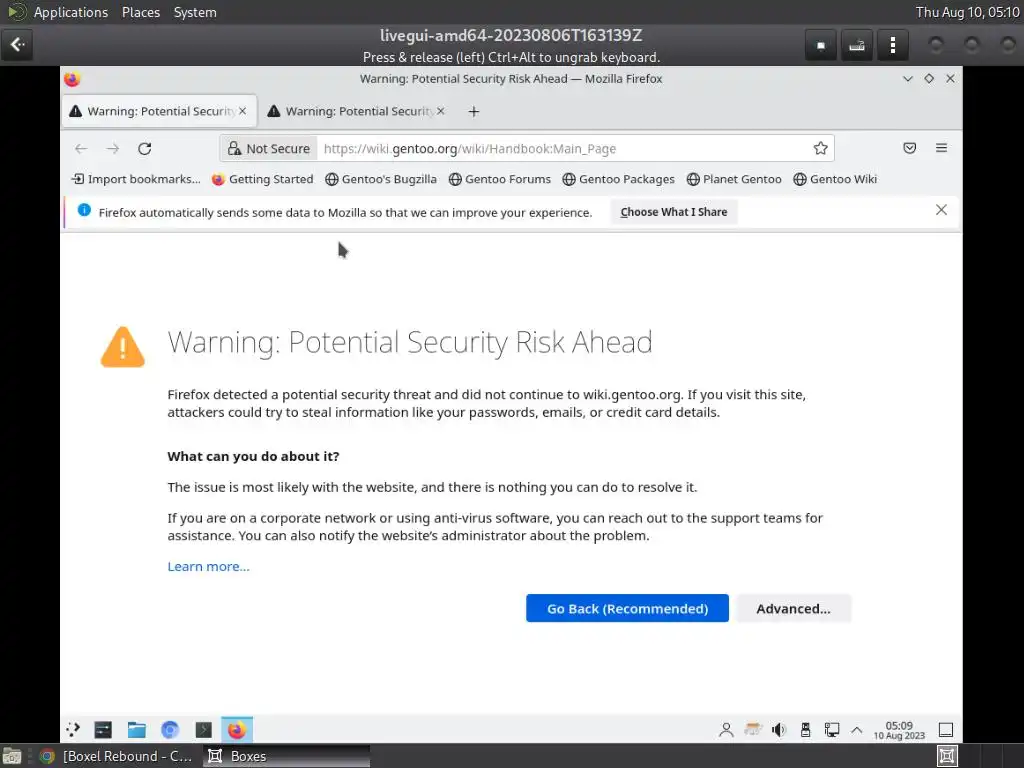
Task: Click the Choose What I Share button
Action: coord(673,212)
